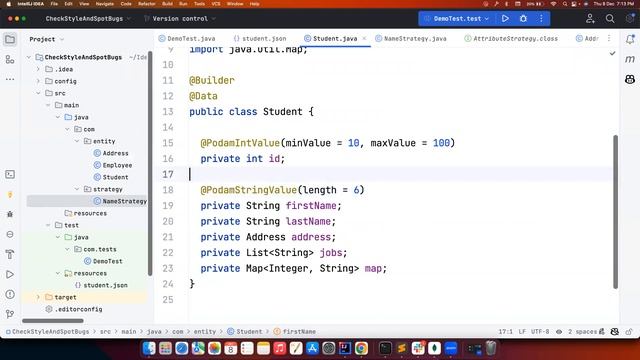Open the Git tool window
The image size is (640, 360).
(x=10, y=314)
